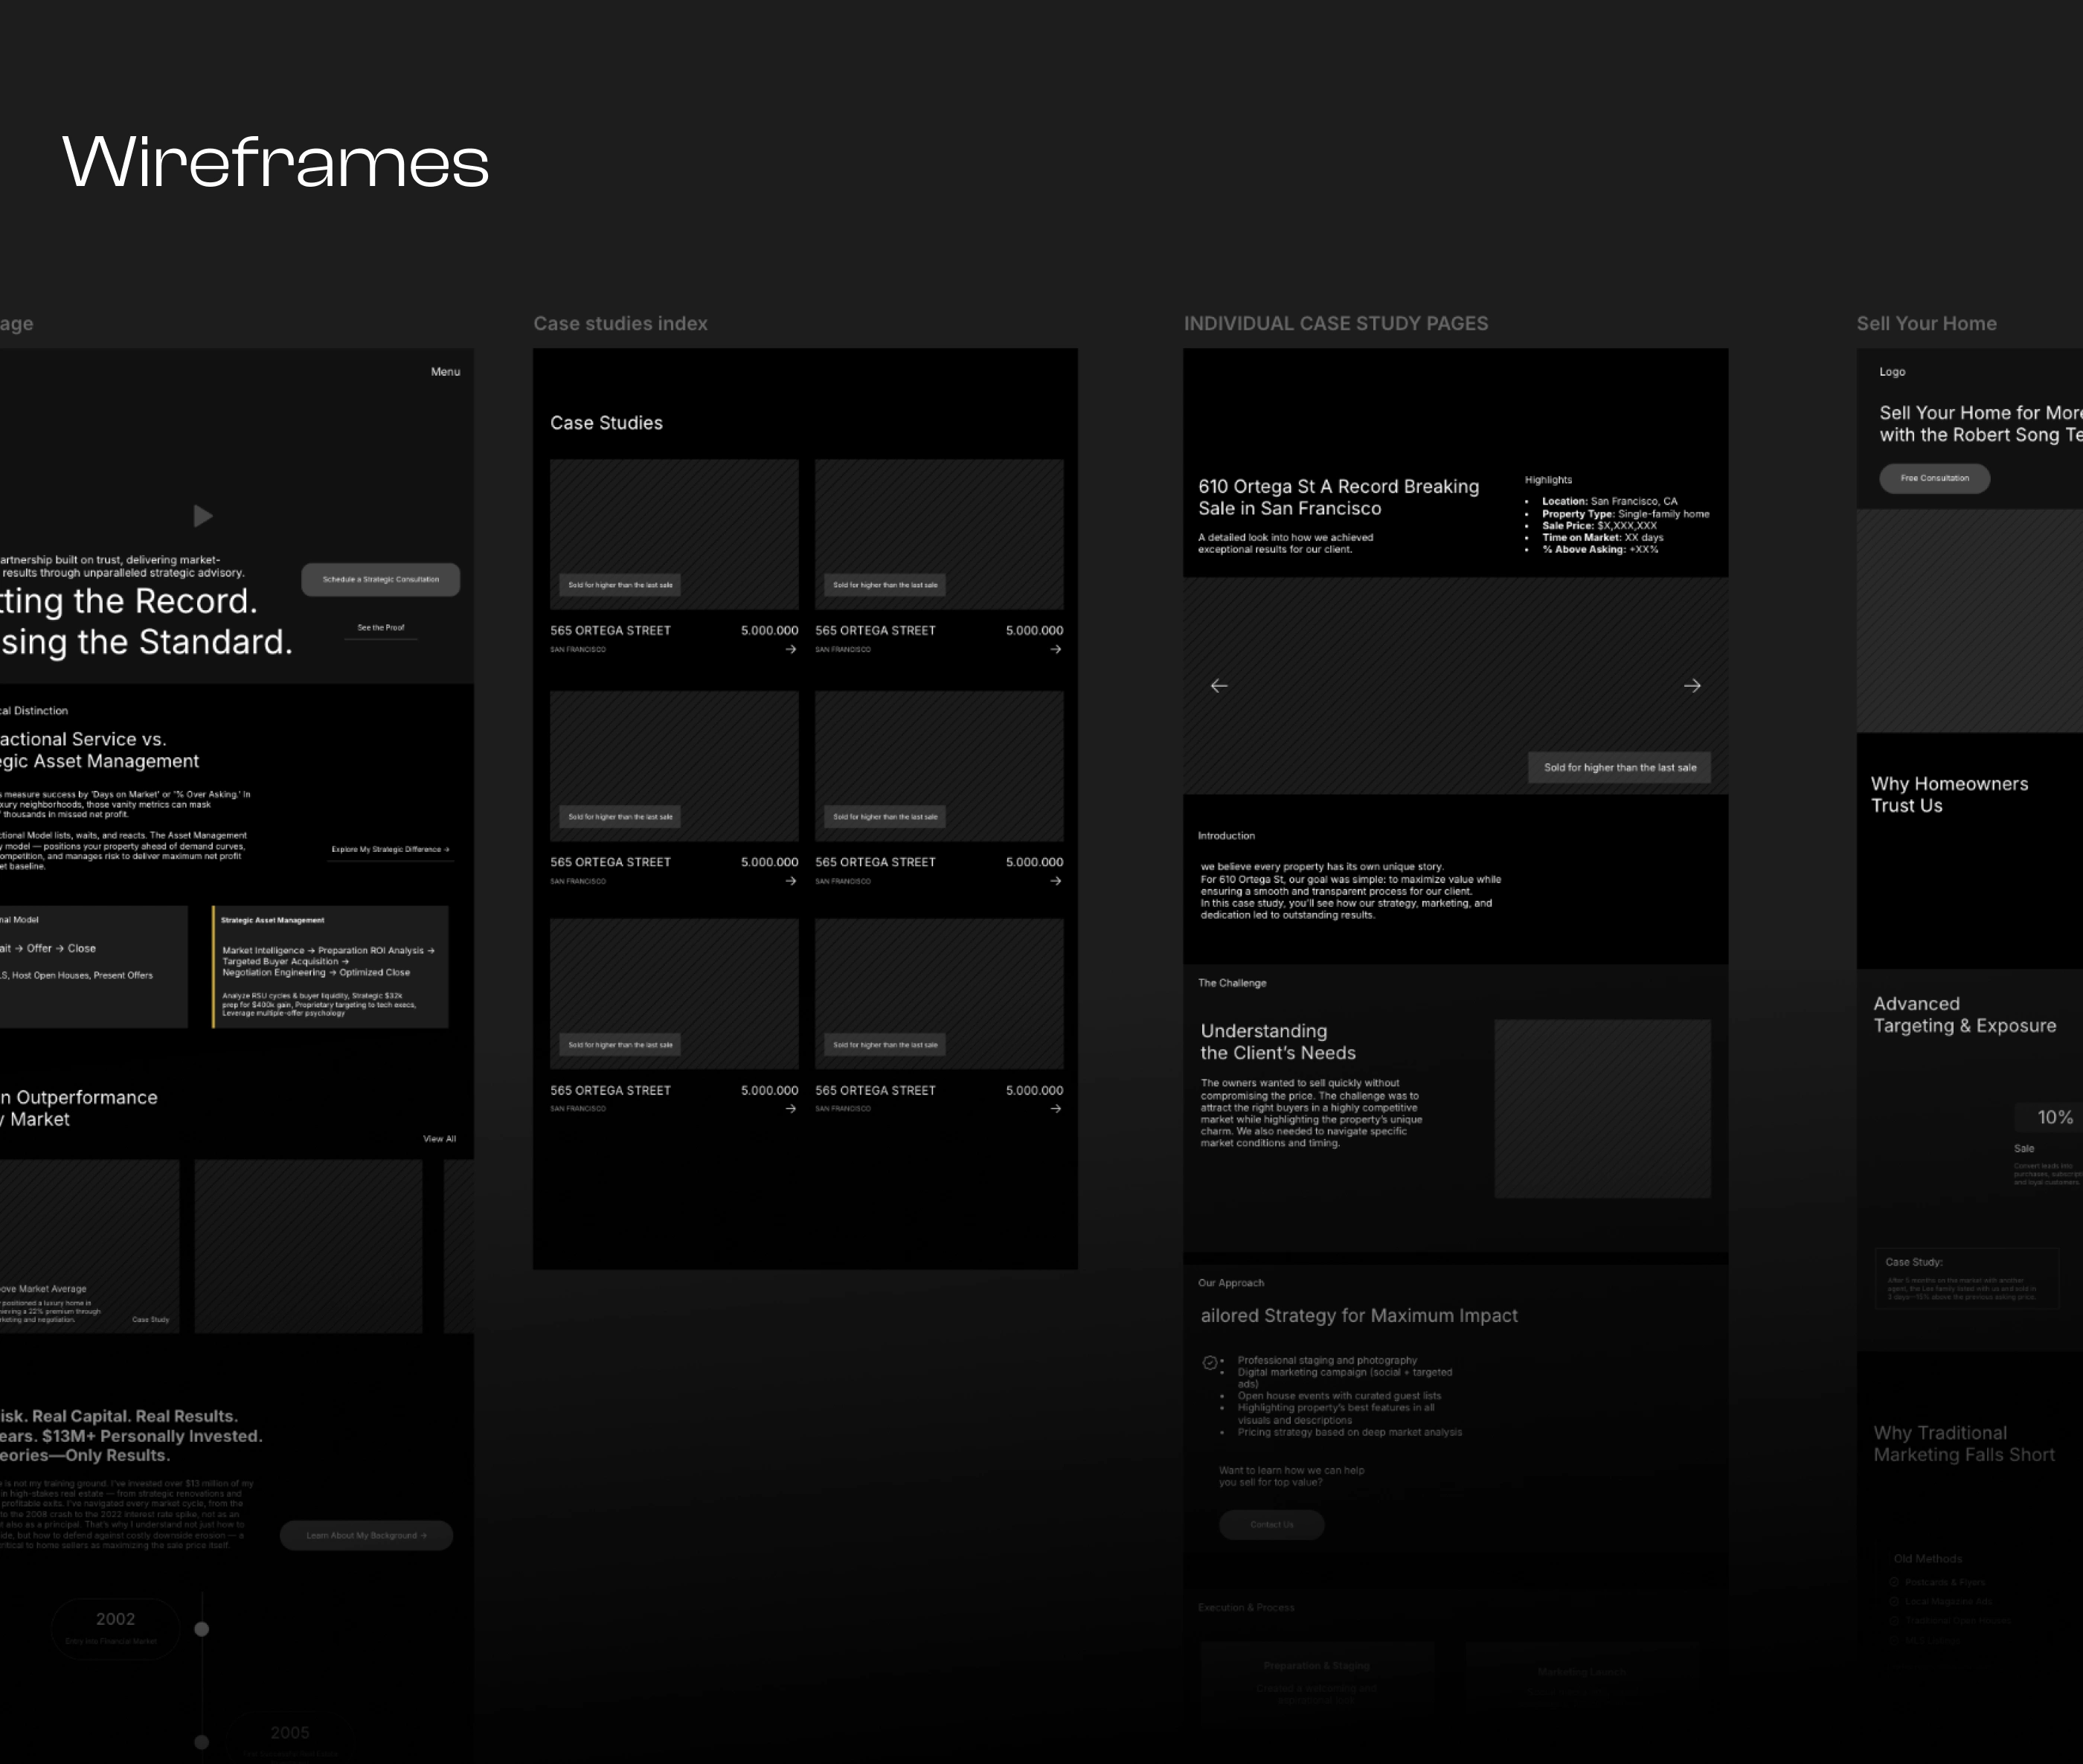Click the Case Study: Lee family card
The image size is (2083, 1764).
(x=1967, y=1278)
